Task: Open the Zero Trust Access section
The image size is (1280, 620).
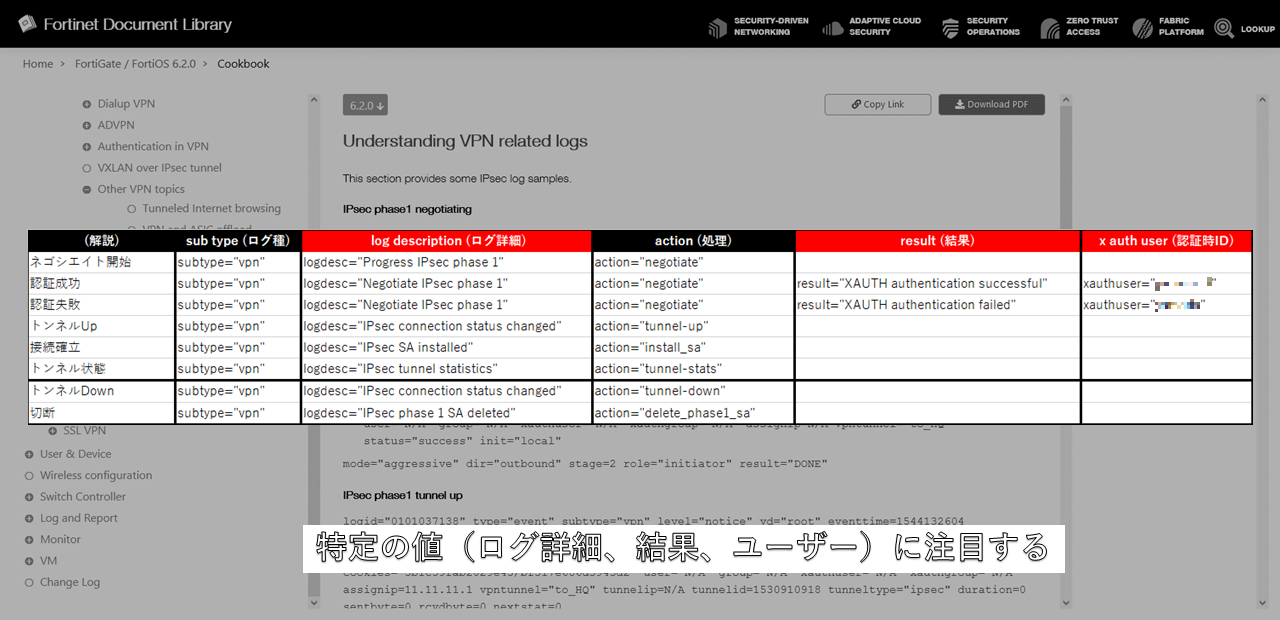Action: [x=1079, y=27]
